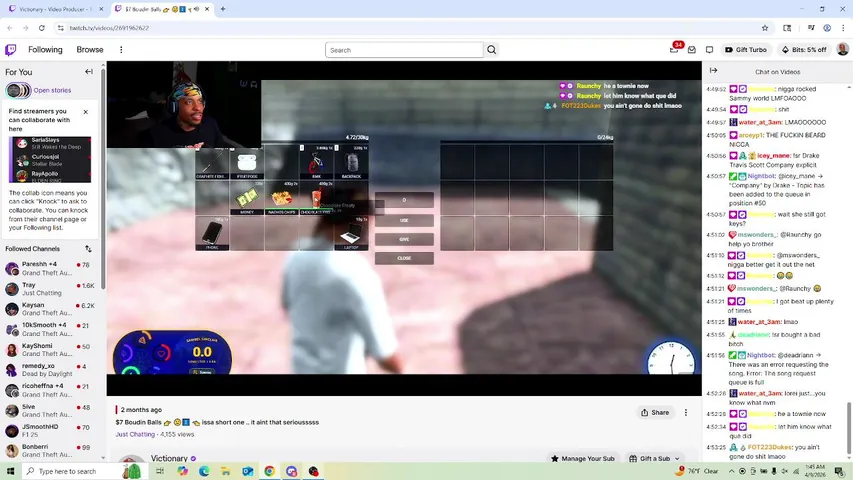Image resolution: width=853 pixels, height=480 pixels.
Task: Open stories in the sidebar
Action: pos(52,90)
